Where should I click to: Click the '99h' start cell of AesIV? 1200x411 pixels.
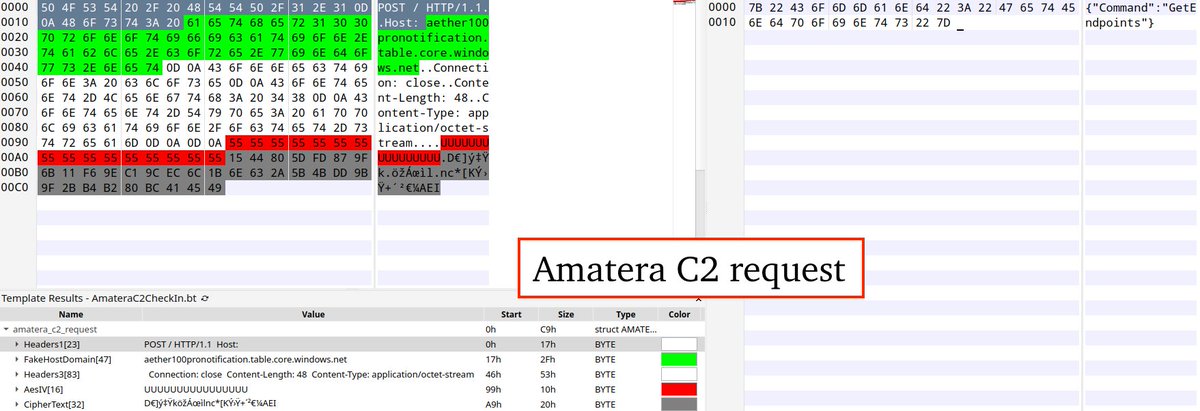point(492,388)
